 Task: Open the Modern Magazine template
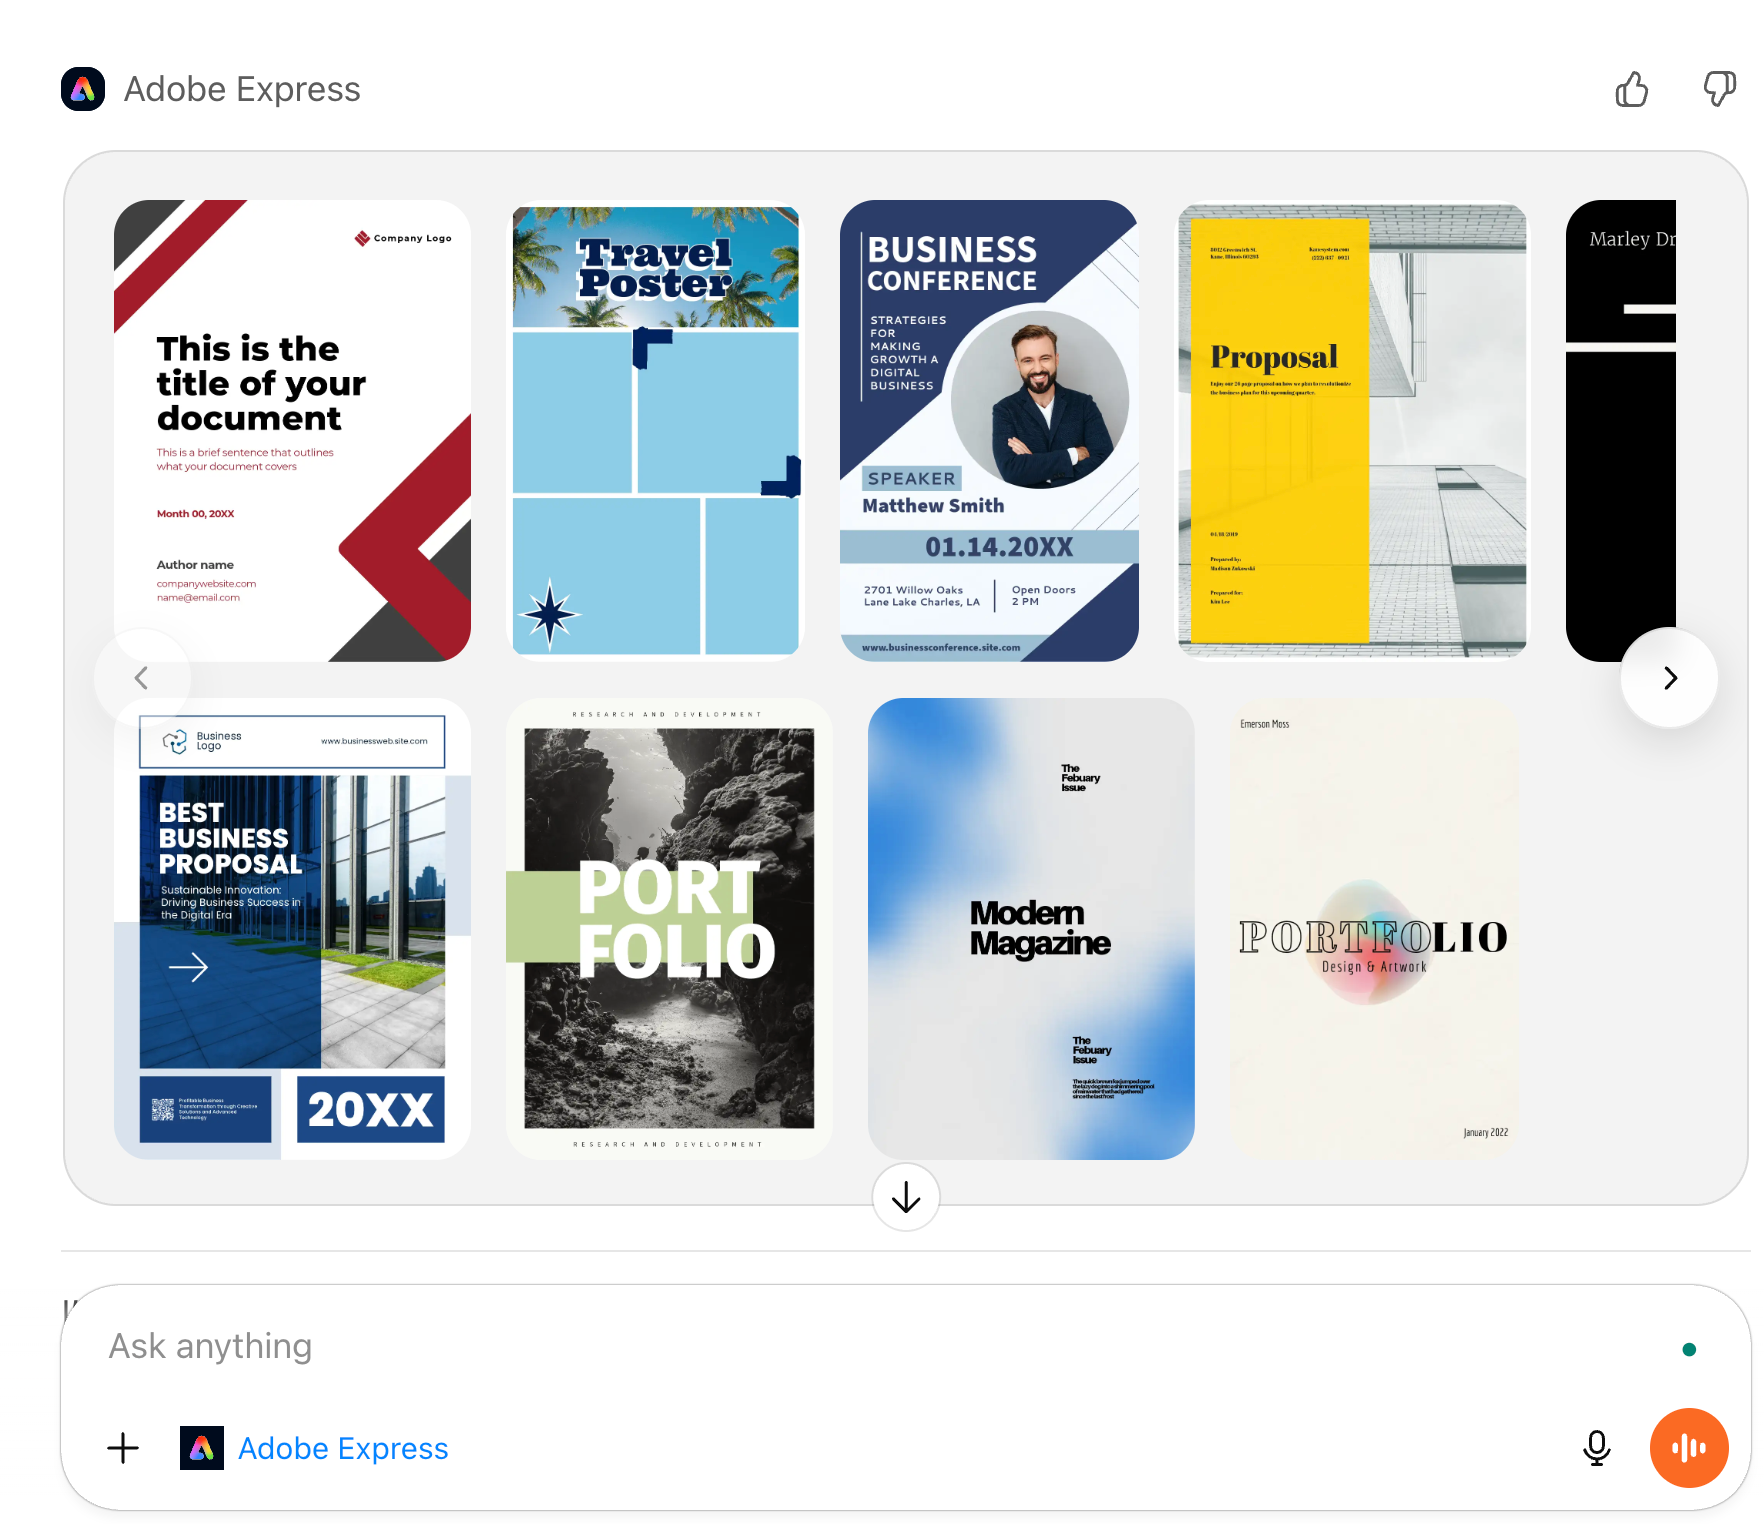pos(1031,929)
